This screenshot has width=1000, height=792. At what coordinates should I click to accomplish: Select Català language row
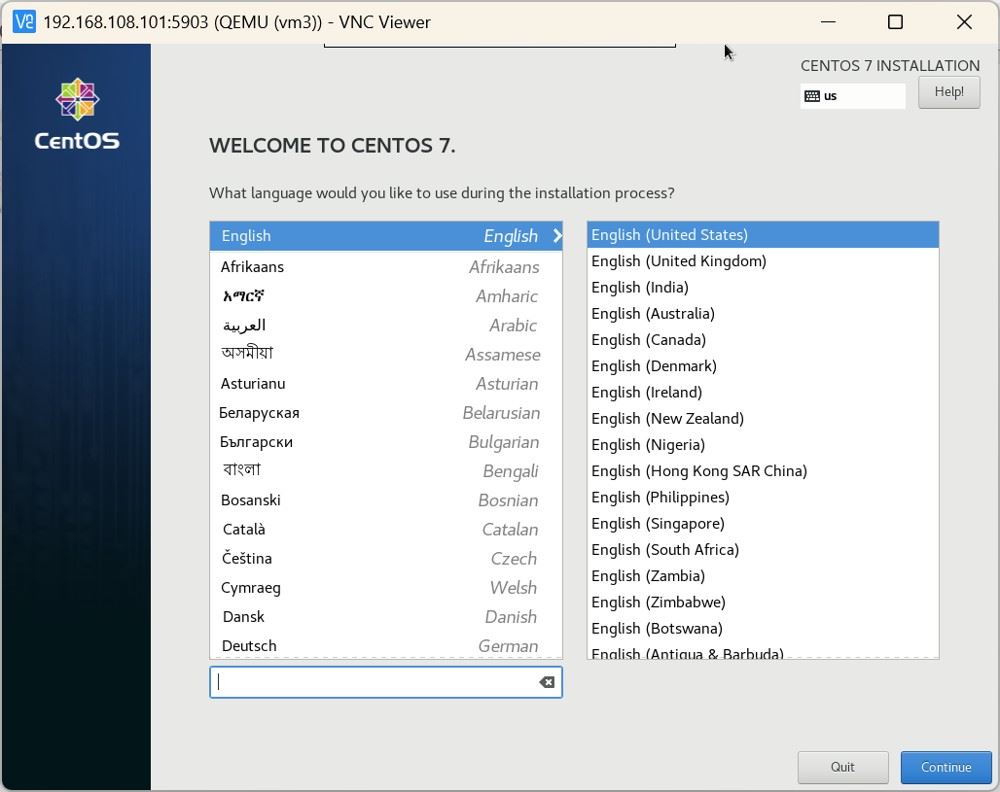click(x=386, y=529)
